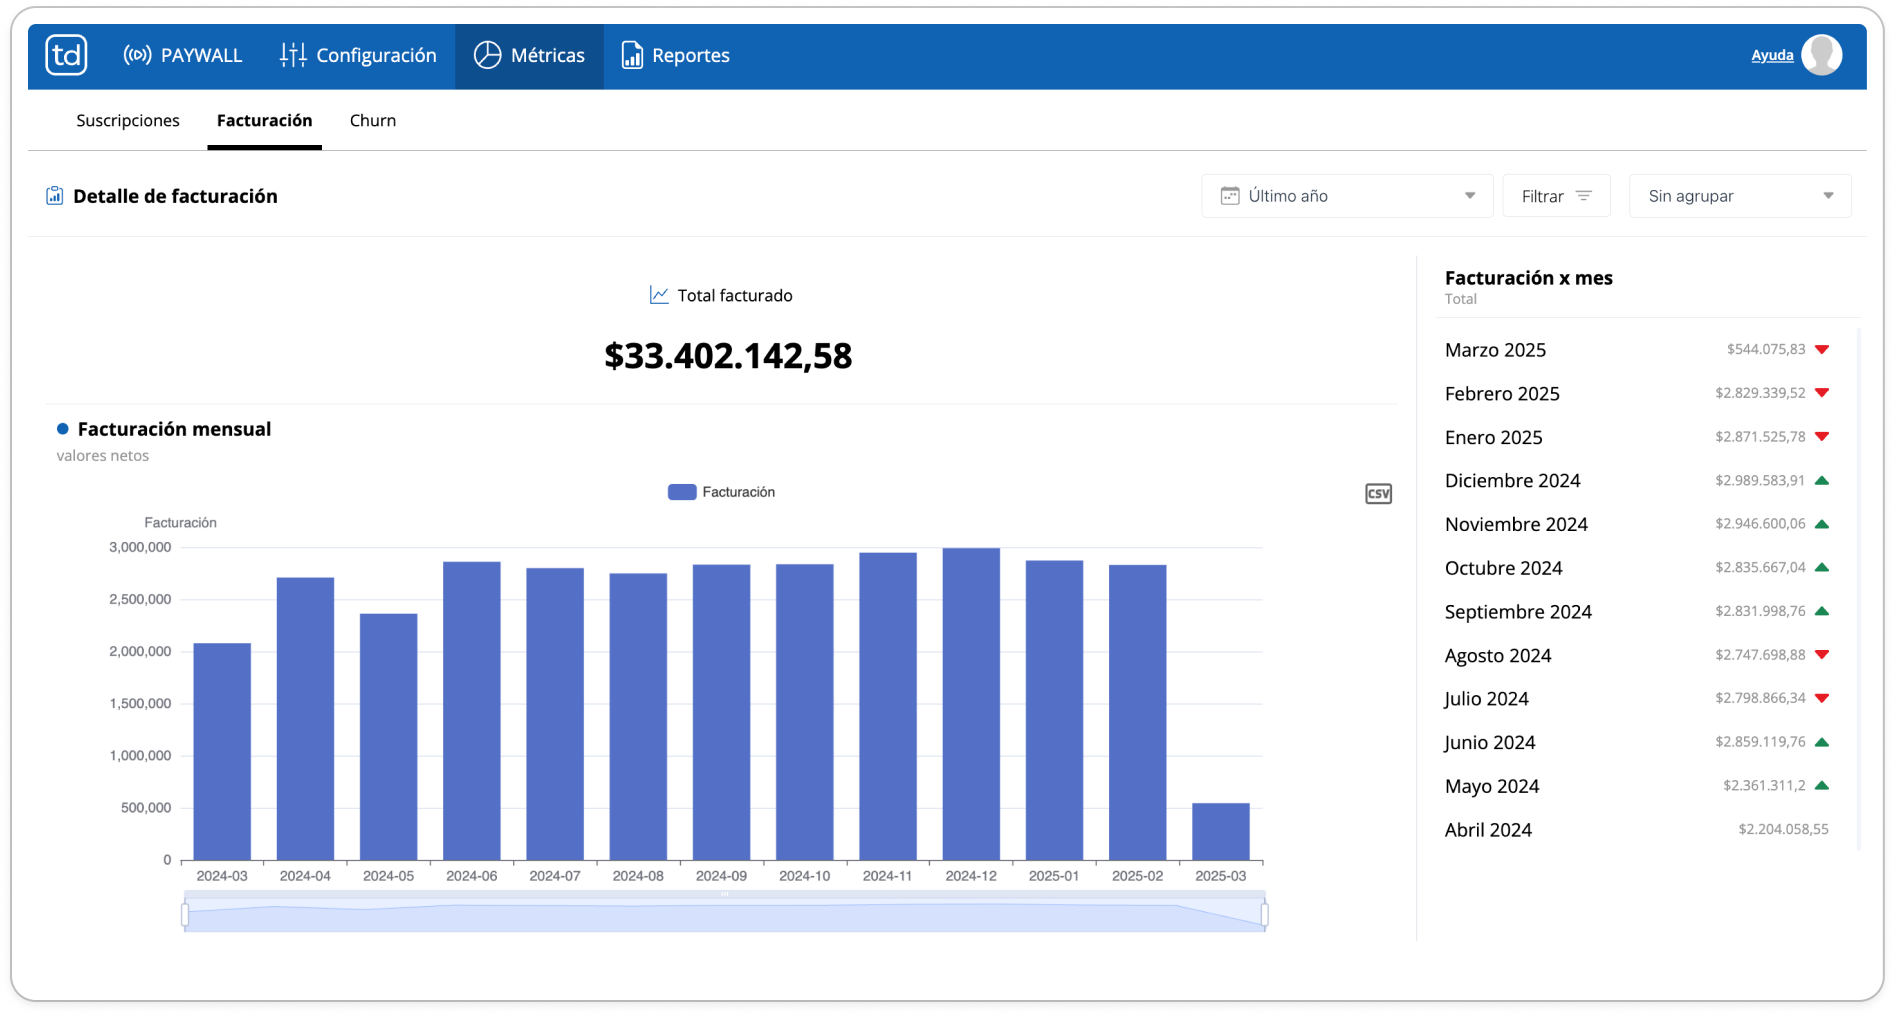
Task: Click the Marzo 2025 month label
Action: [x=1495, y=350]
